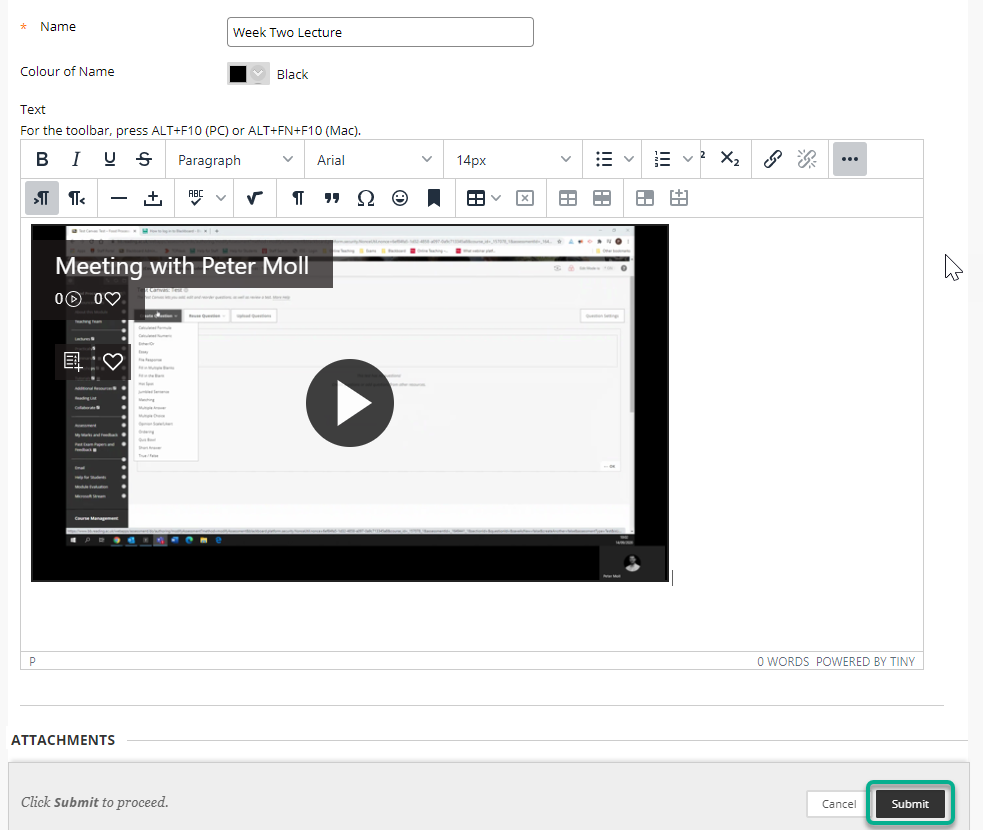Expand the Arial font family dropdown
The height and width of the screenshot is (830, 983).
[x=374, y=159]
